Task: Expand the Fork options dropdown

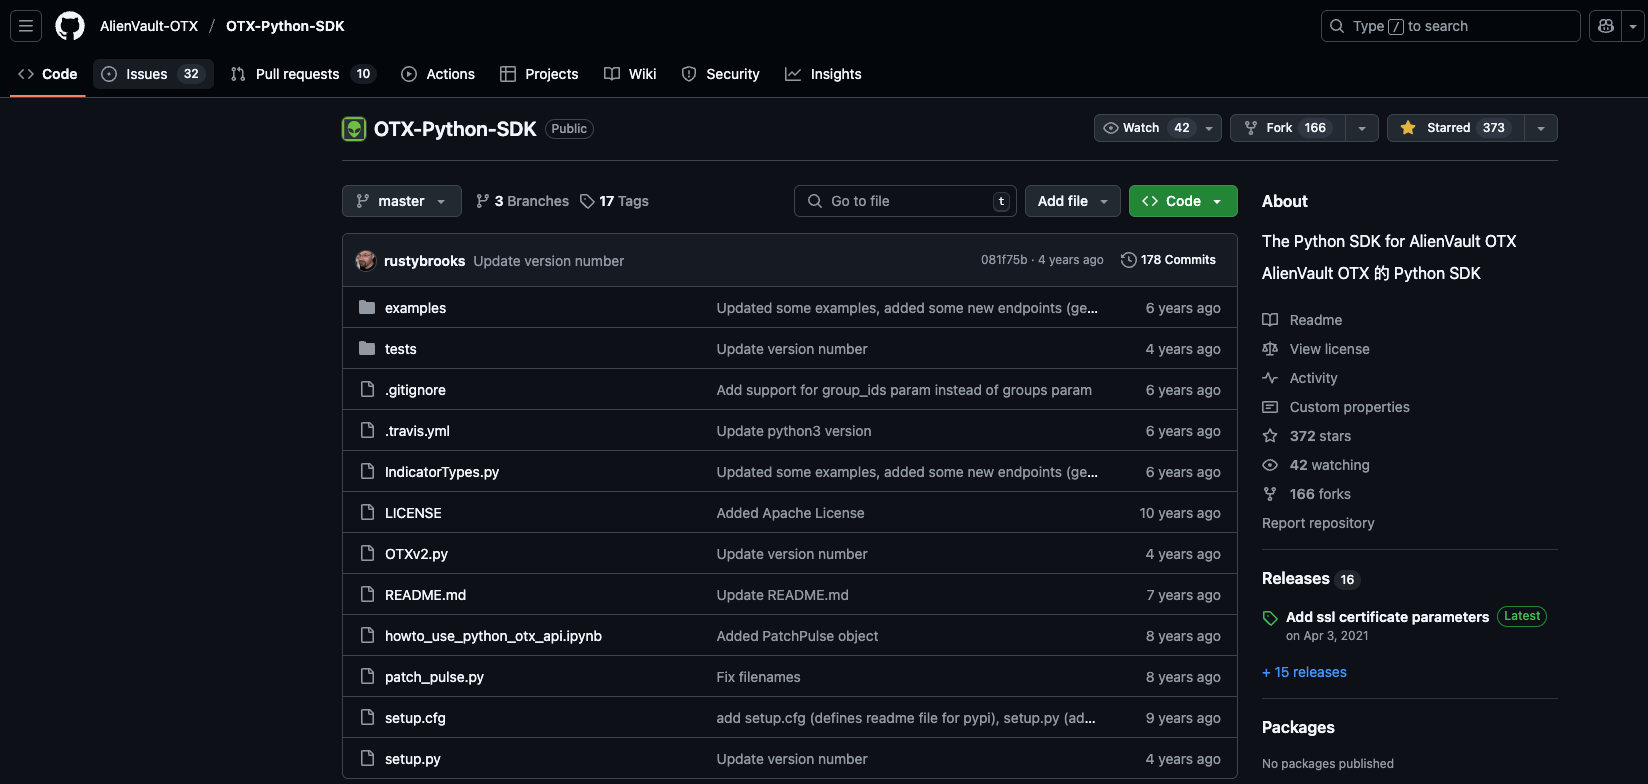Action: click(x=1362, y=128)
